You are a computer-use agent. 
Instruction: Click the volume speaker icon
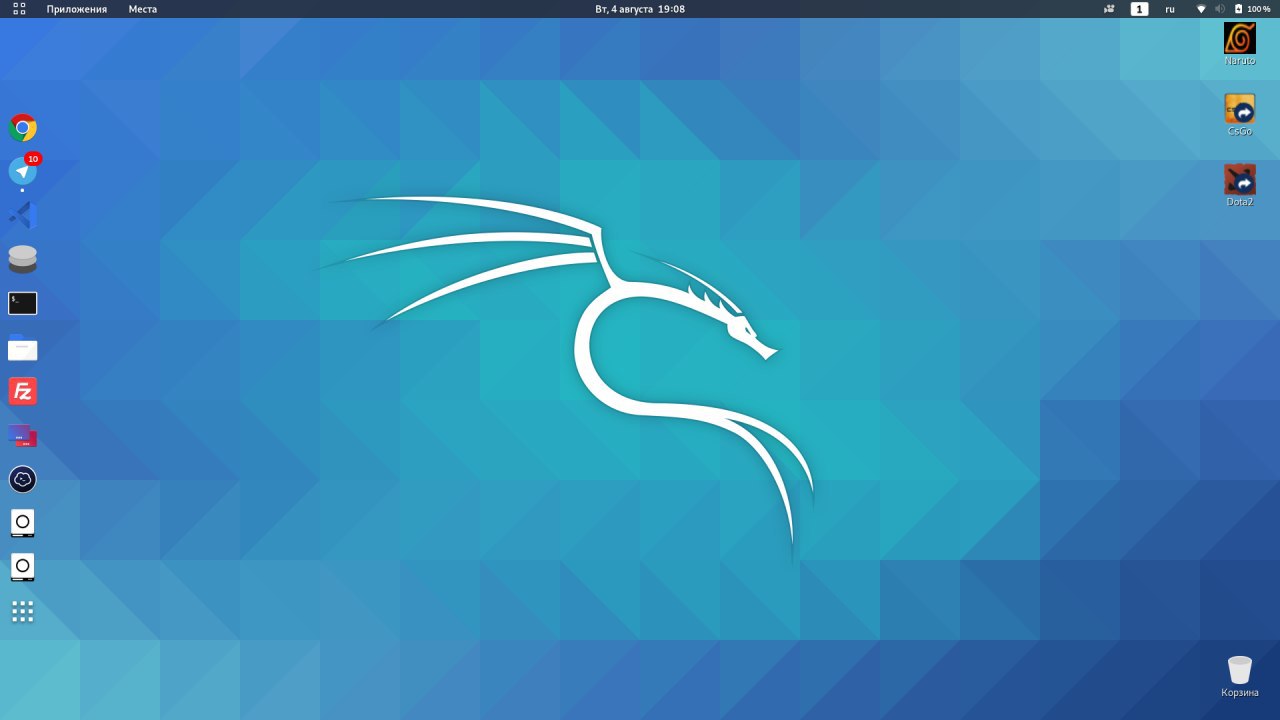tap(1220, 9)
